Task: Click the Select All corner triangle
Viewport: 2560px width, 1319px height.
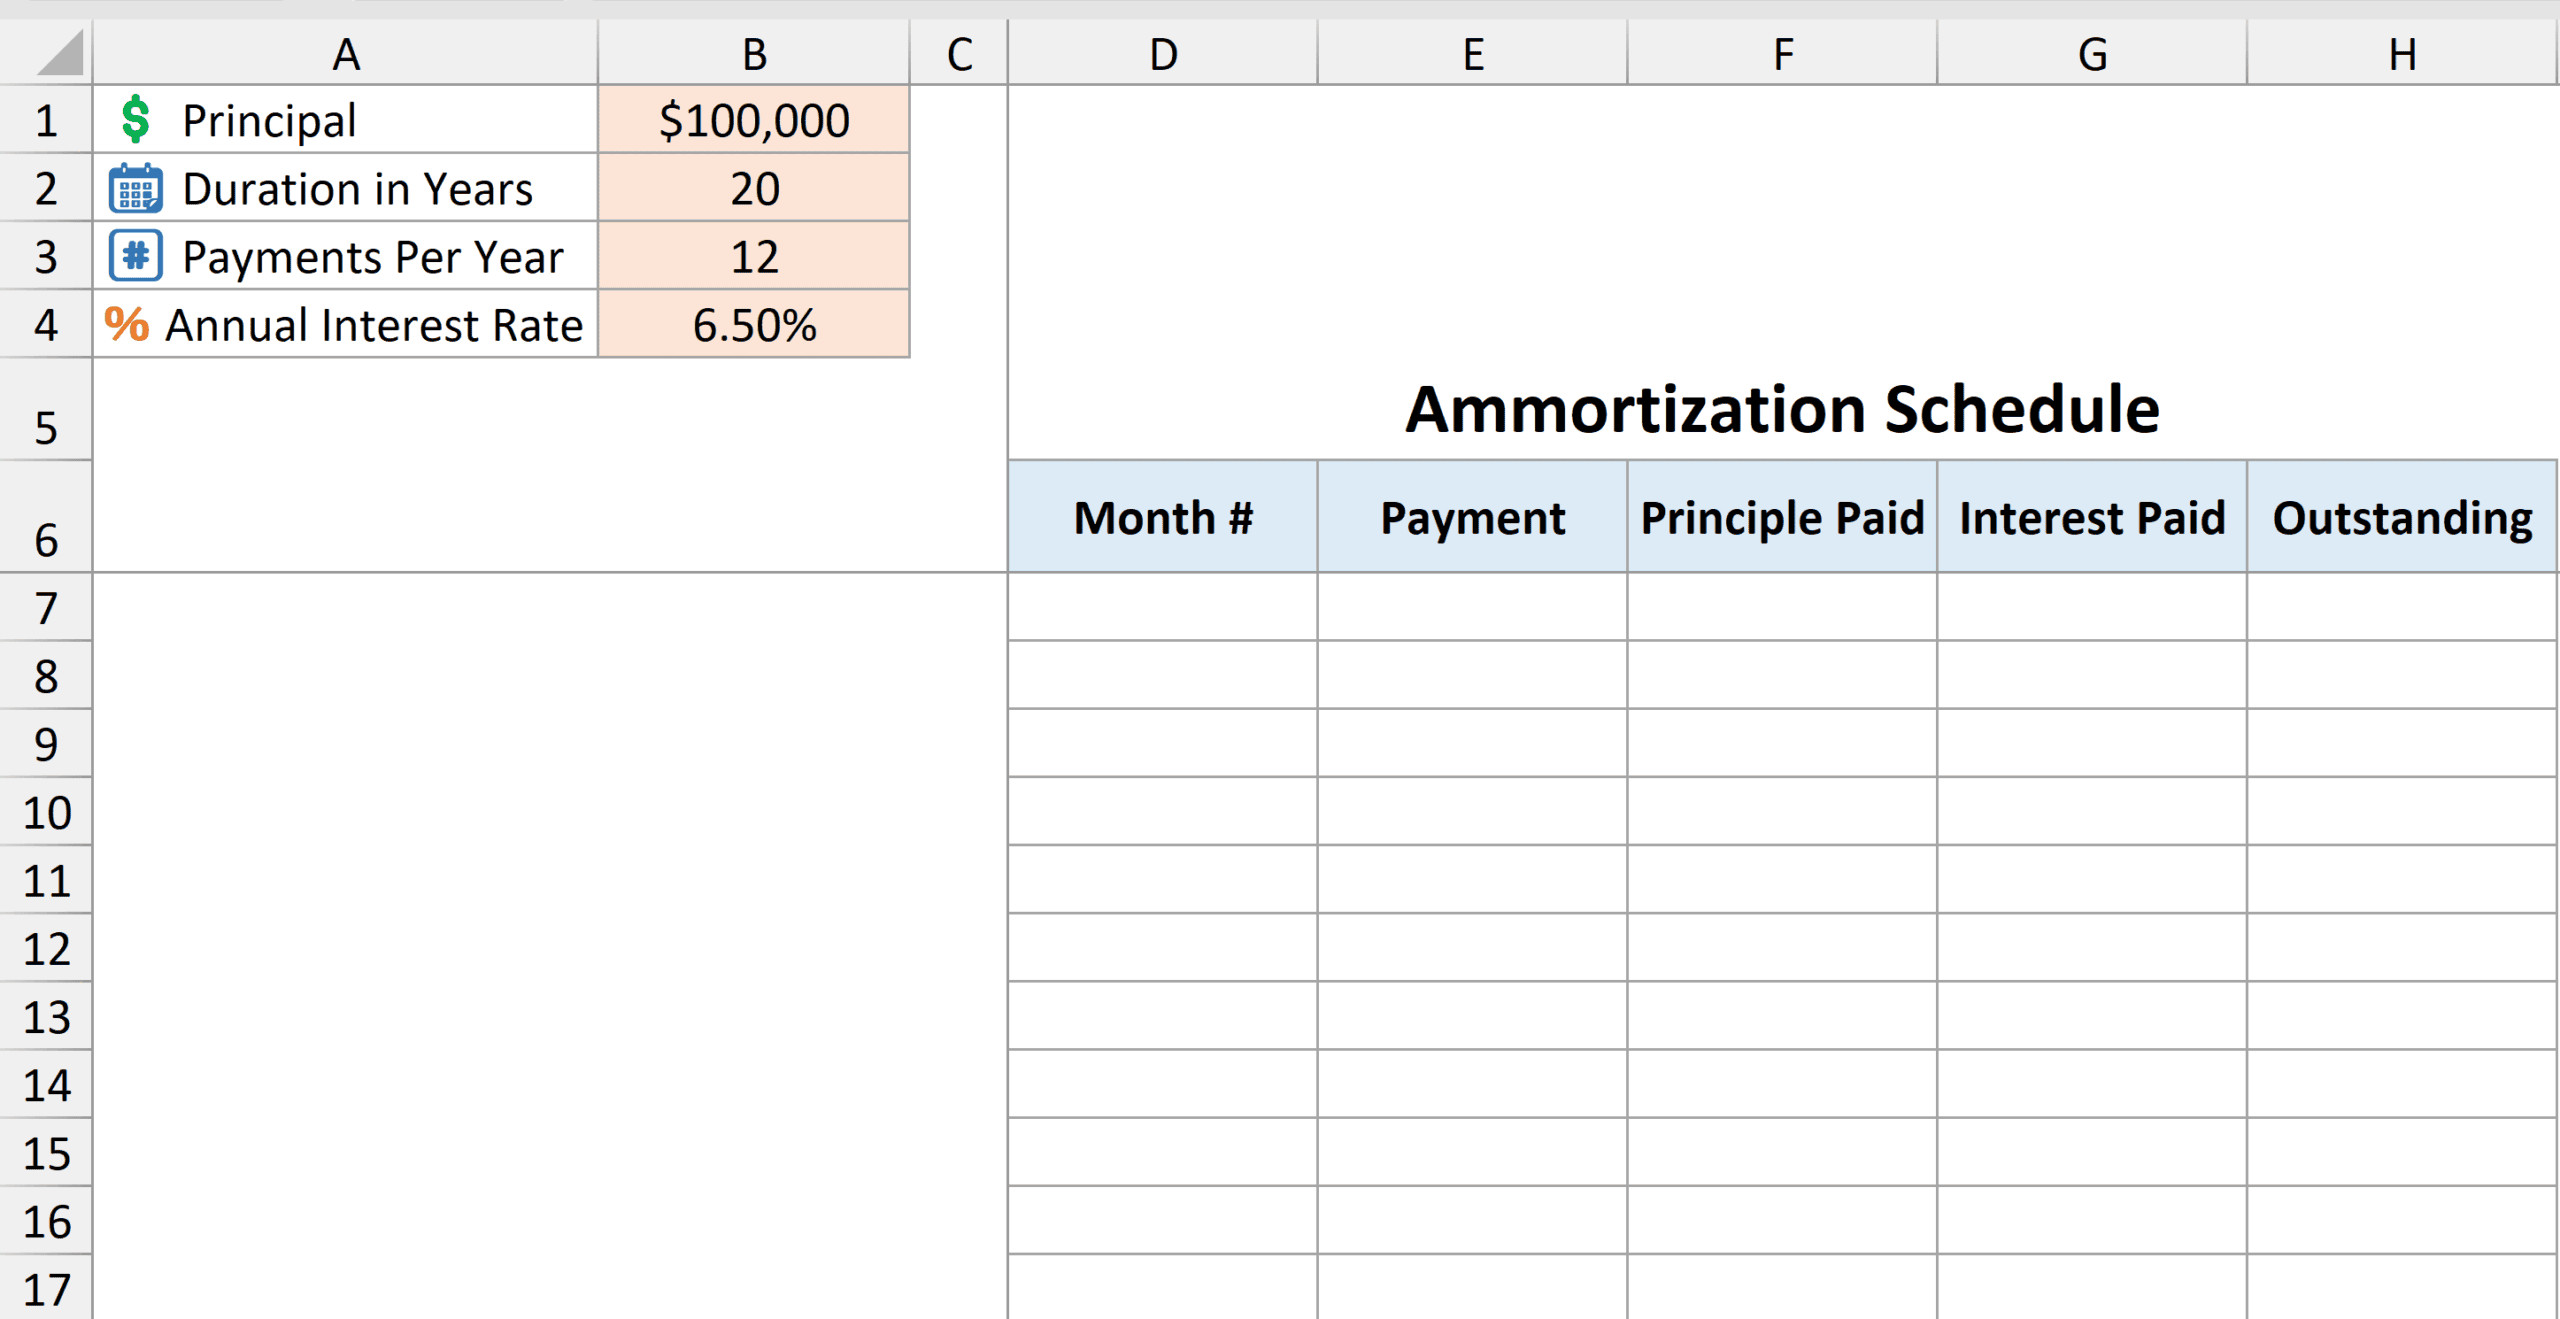Action: (x=59, y=53)
